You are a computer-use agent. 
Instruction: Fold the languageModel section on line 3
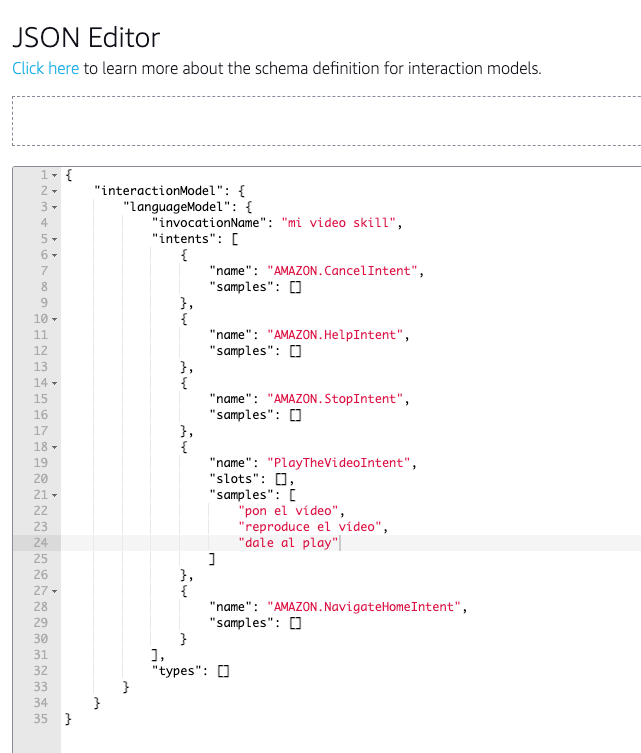[54, 207]
